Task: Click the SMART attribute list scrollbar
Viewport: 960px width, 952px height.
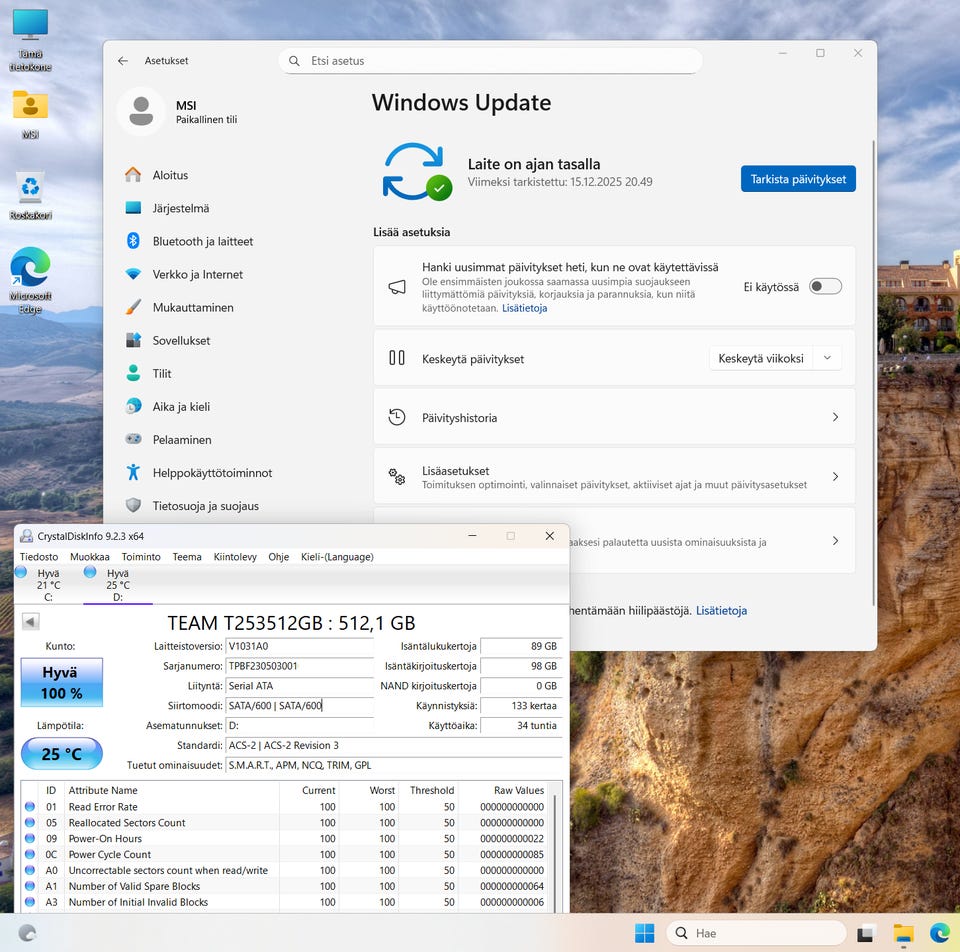Action: click(x=555, y=851)
